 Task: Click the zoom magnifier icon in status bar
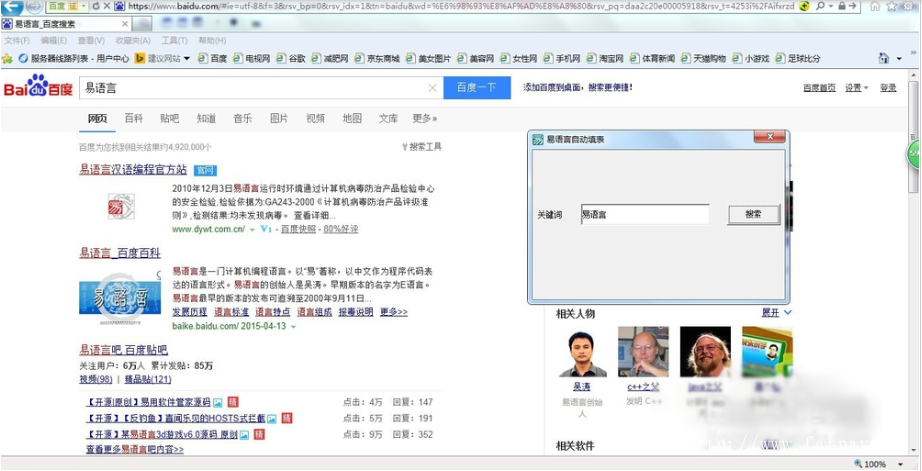[x=855, y=464]
